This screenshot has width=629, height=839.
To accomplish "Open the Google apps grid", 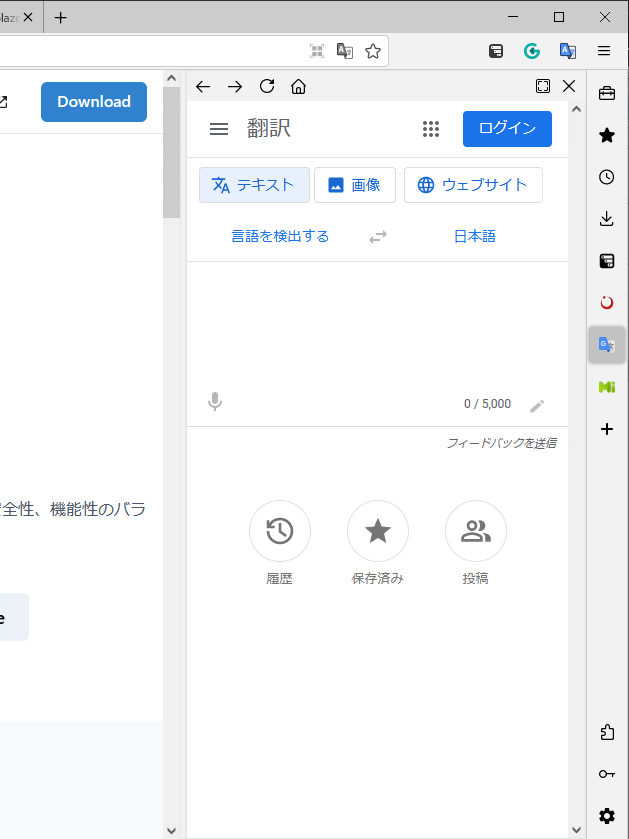I will 431,129.
